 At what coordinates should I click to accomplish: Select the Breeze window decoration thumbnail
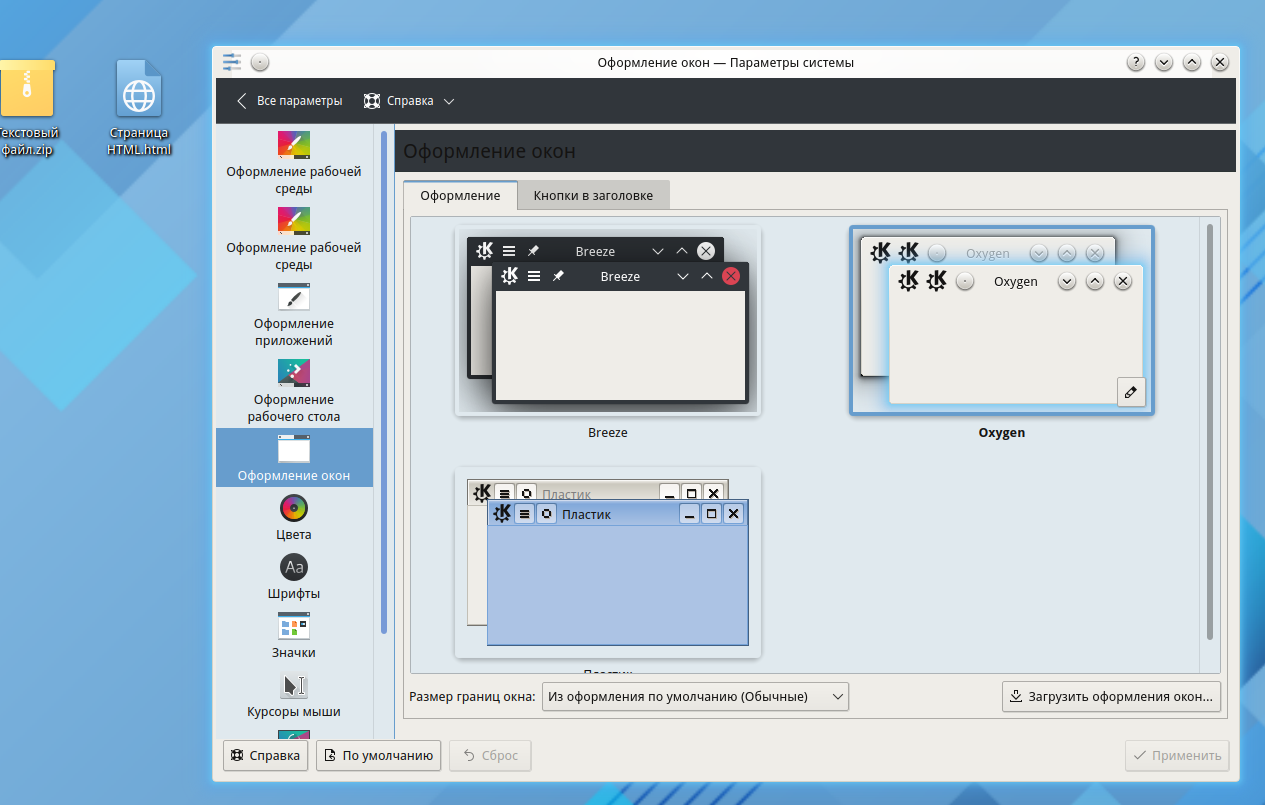coord(608,322)
